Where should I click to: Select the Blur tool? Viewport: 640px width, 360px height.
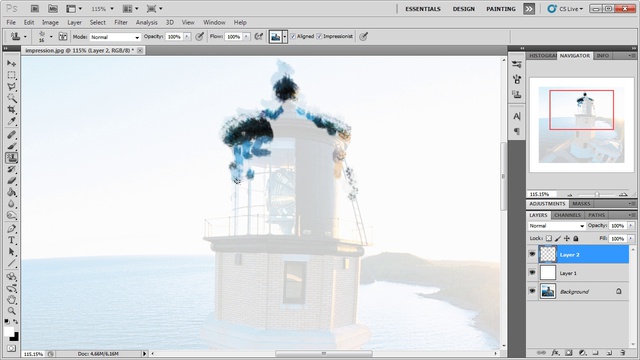(x=11, y=203)
